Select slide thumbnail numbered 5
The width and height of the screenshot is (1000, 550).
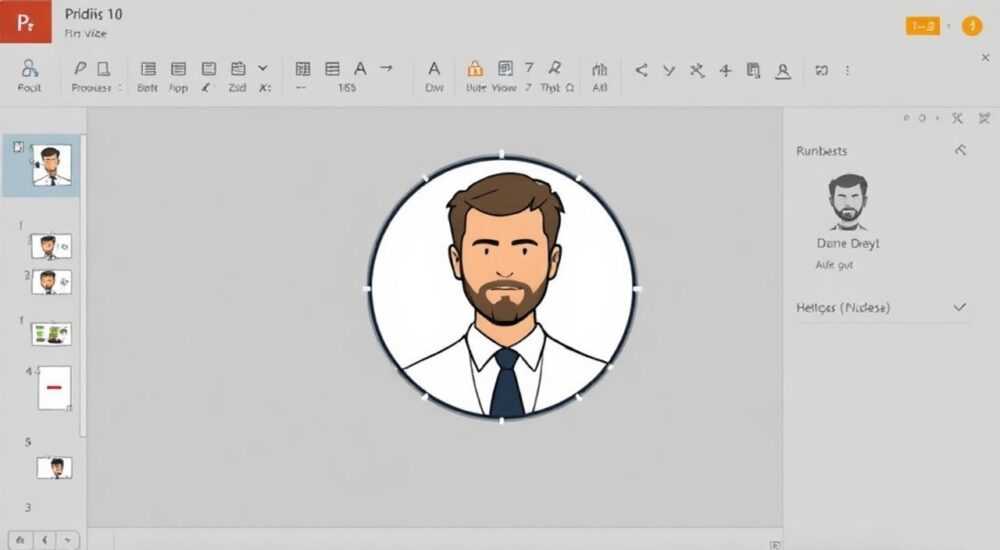[x=54, y=468]
